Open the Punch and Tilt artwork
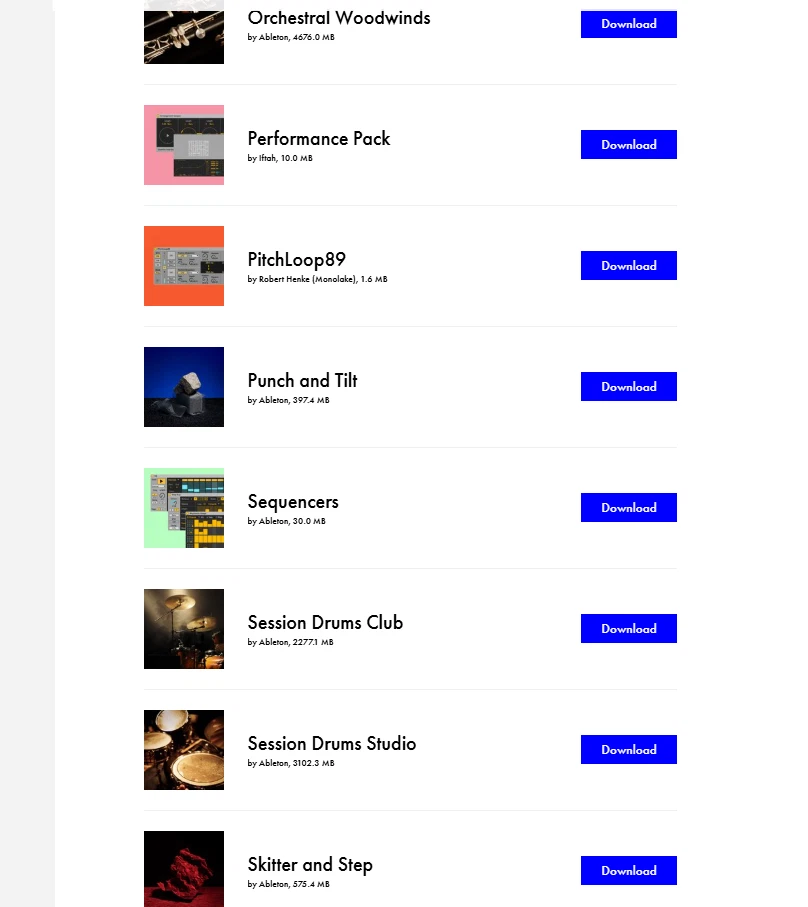Screen dimensions: 808x907 [x=184, y=387]
